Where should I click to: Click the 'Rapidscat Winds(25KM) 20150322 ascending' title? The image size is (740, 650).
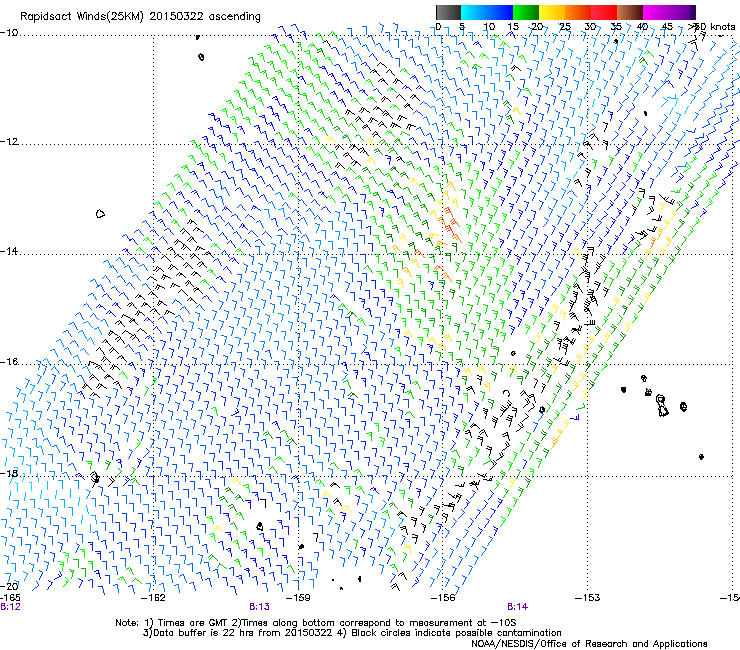[140, 17]
